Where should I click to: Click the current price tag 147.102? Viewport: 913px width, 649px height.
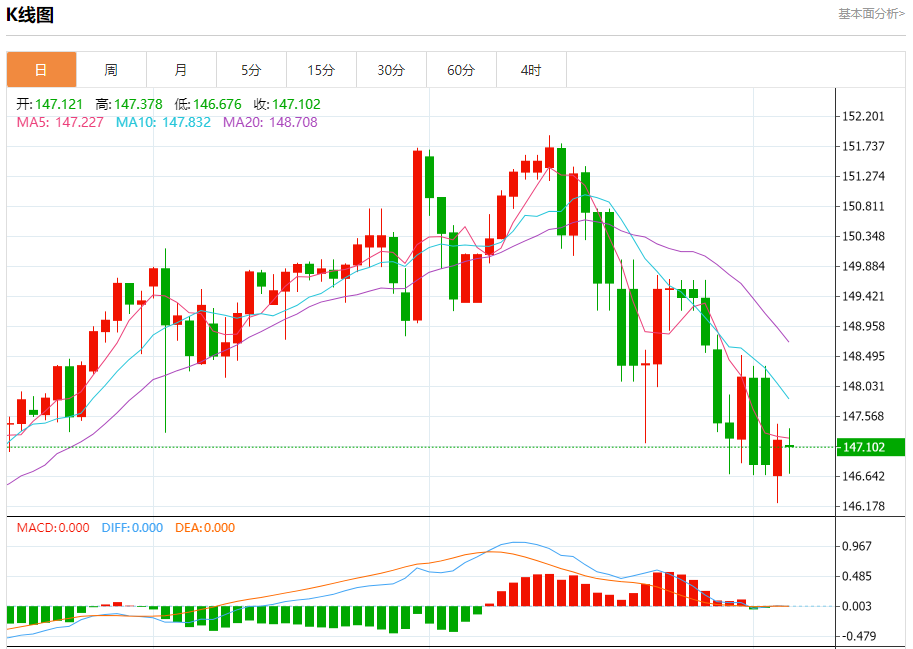coord(870,447)
